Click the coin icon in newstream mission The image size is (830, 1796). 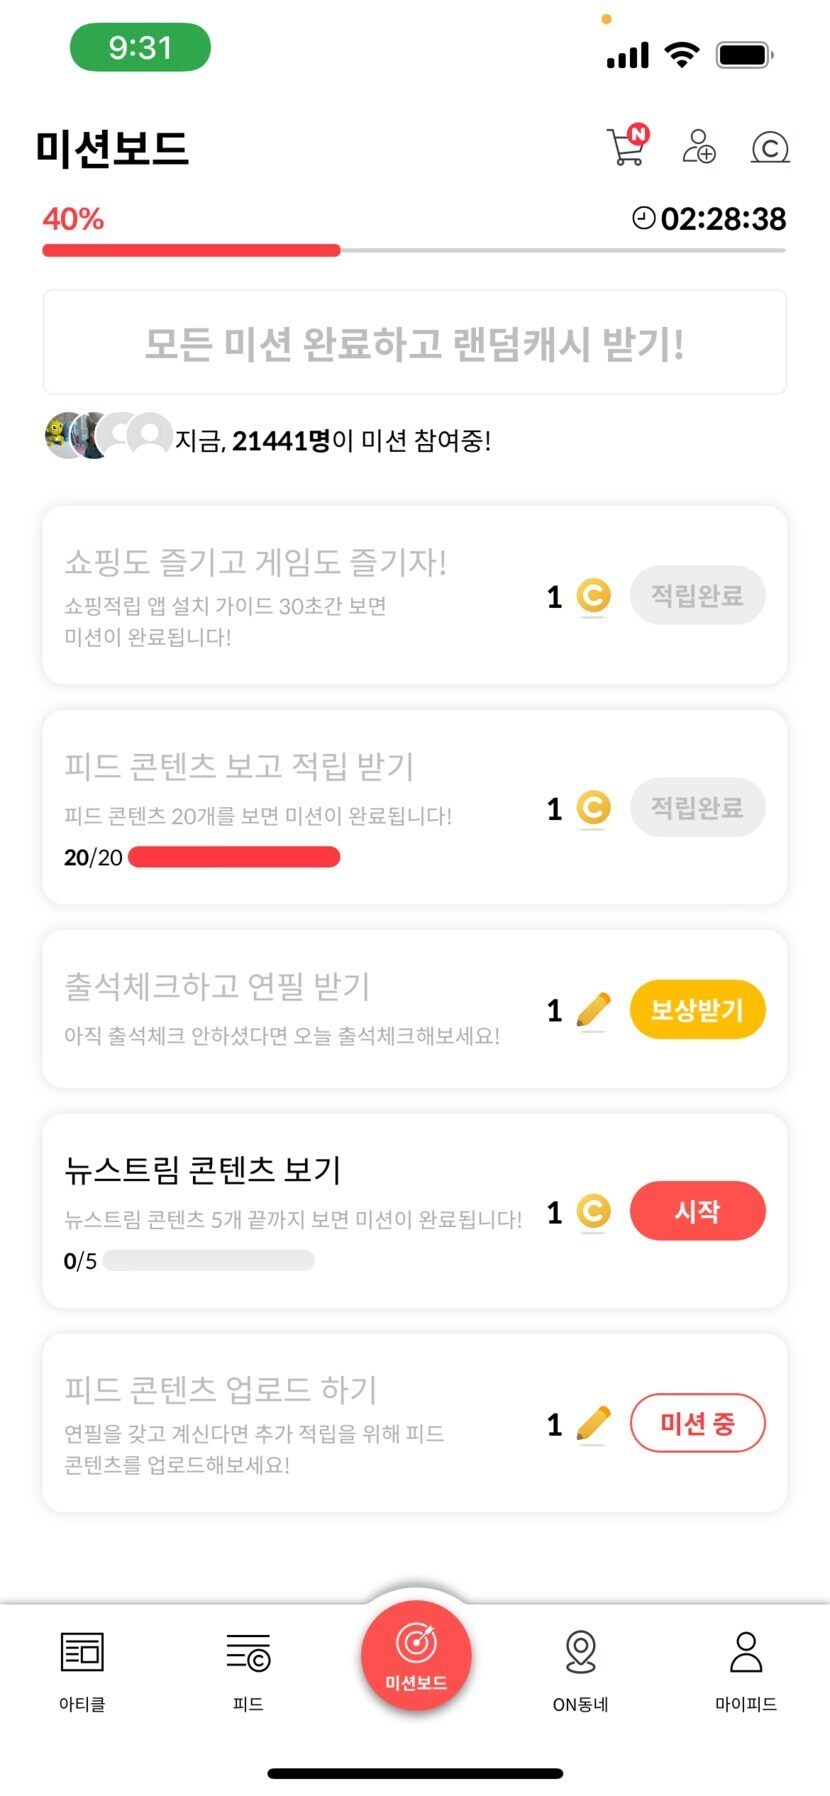click(x=593, y=1212)
